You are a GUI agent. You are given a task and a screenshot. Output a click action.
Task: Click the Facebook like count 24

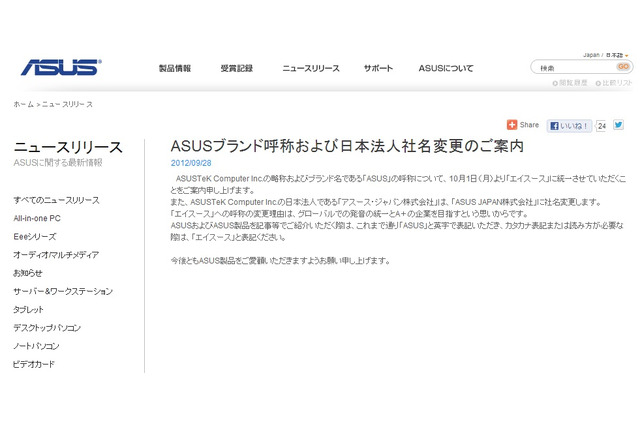coord(602,126)
